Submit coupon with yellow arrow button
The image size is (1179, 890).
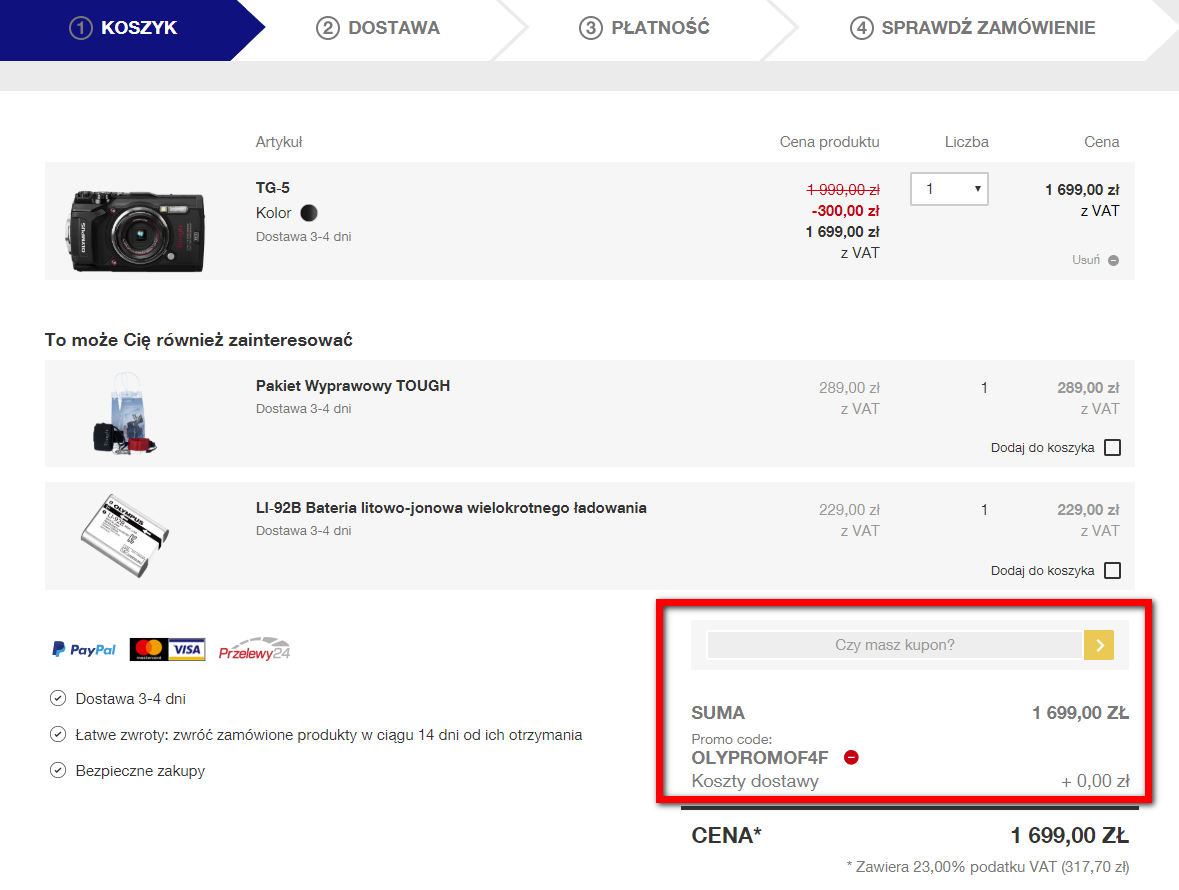click(1098, 645)
